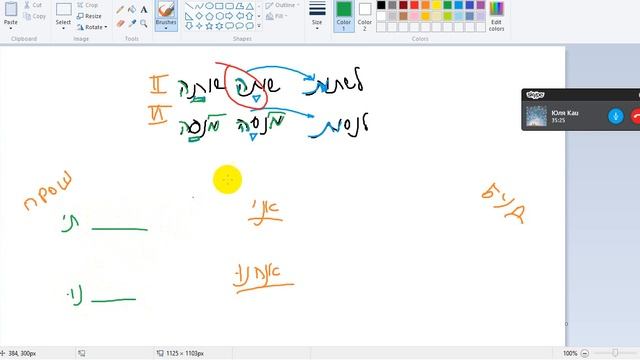
Task: Choose the Six-point star shape
Action: 219,26
